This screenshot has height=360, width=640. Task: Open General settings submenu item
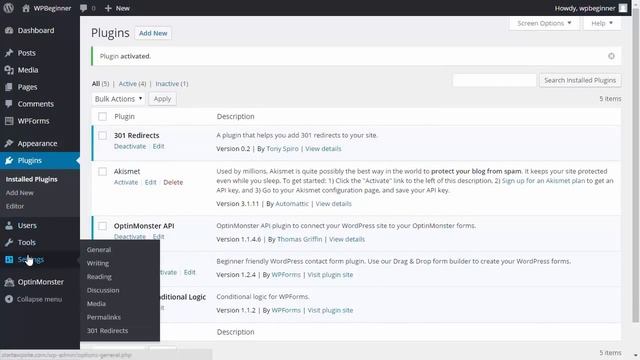coord(99,250)
